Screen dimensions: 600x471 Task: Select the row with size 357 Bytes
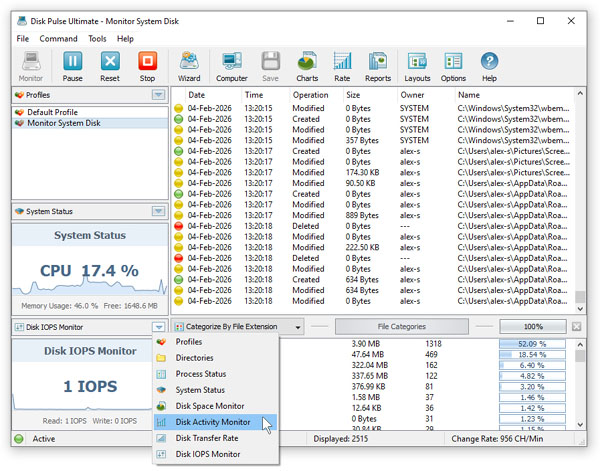(x=372, y=140)
